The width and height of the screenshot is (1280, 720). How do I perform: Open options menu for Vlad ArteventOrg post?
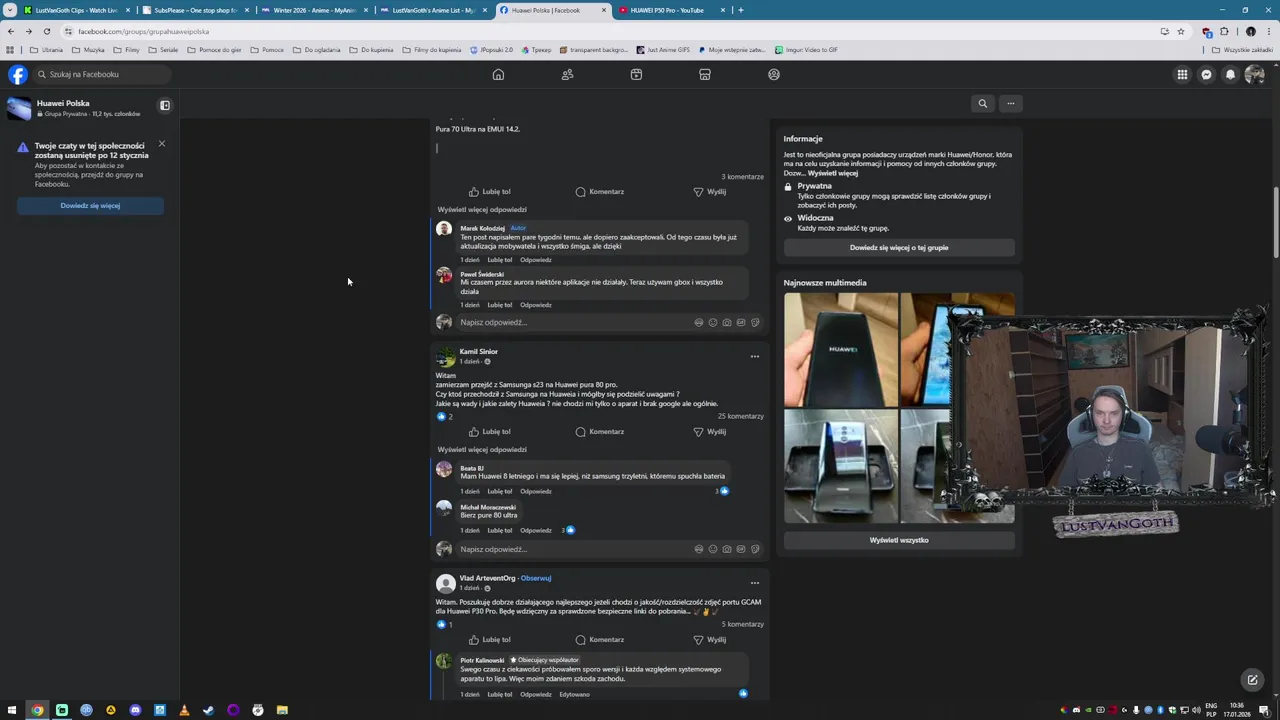(x=755, y=582)
